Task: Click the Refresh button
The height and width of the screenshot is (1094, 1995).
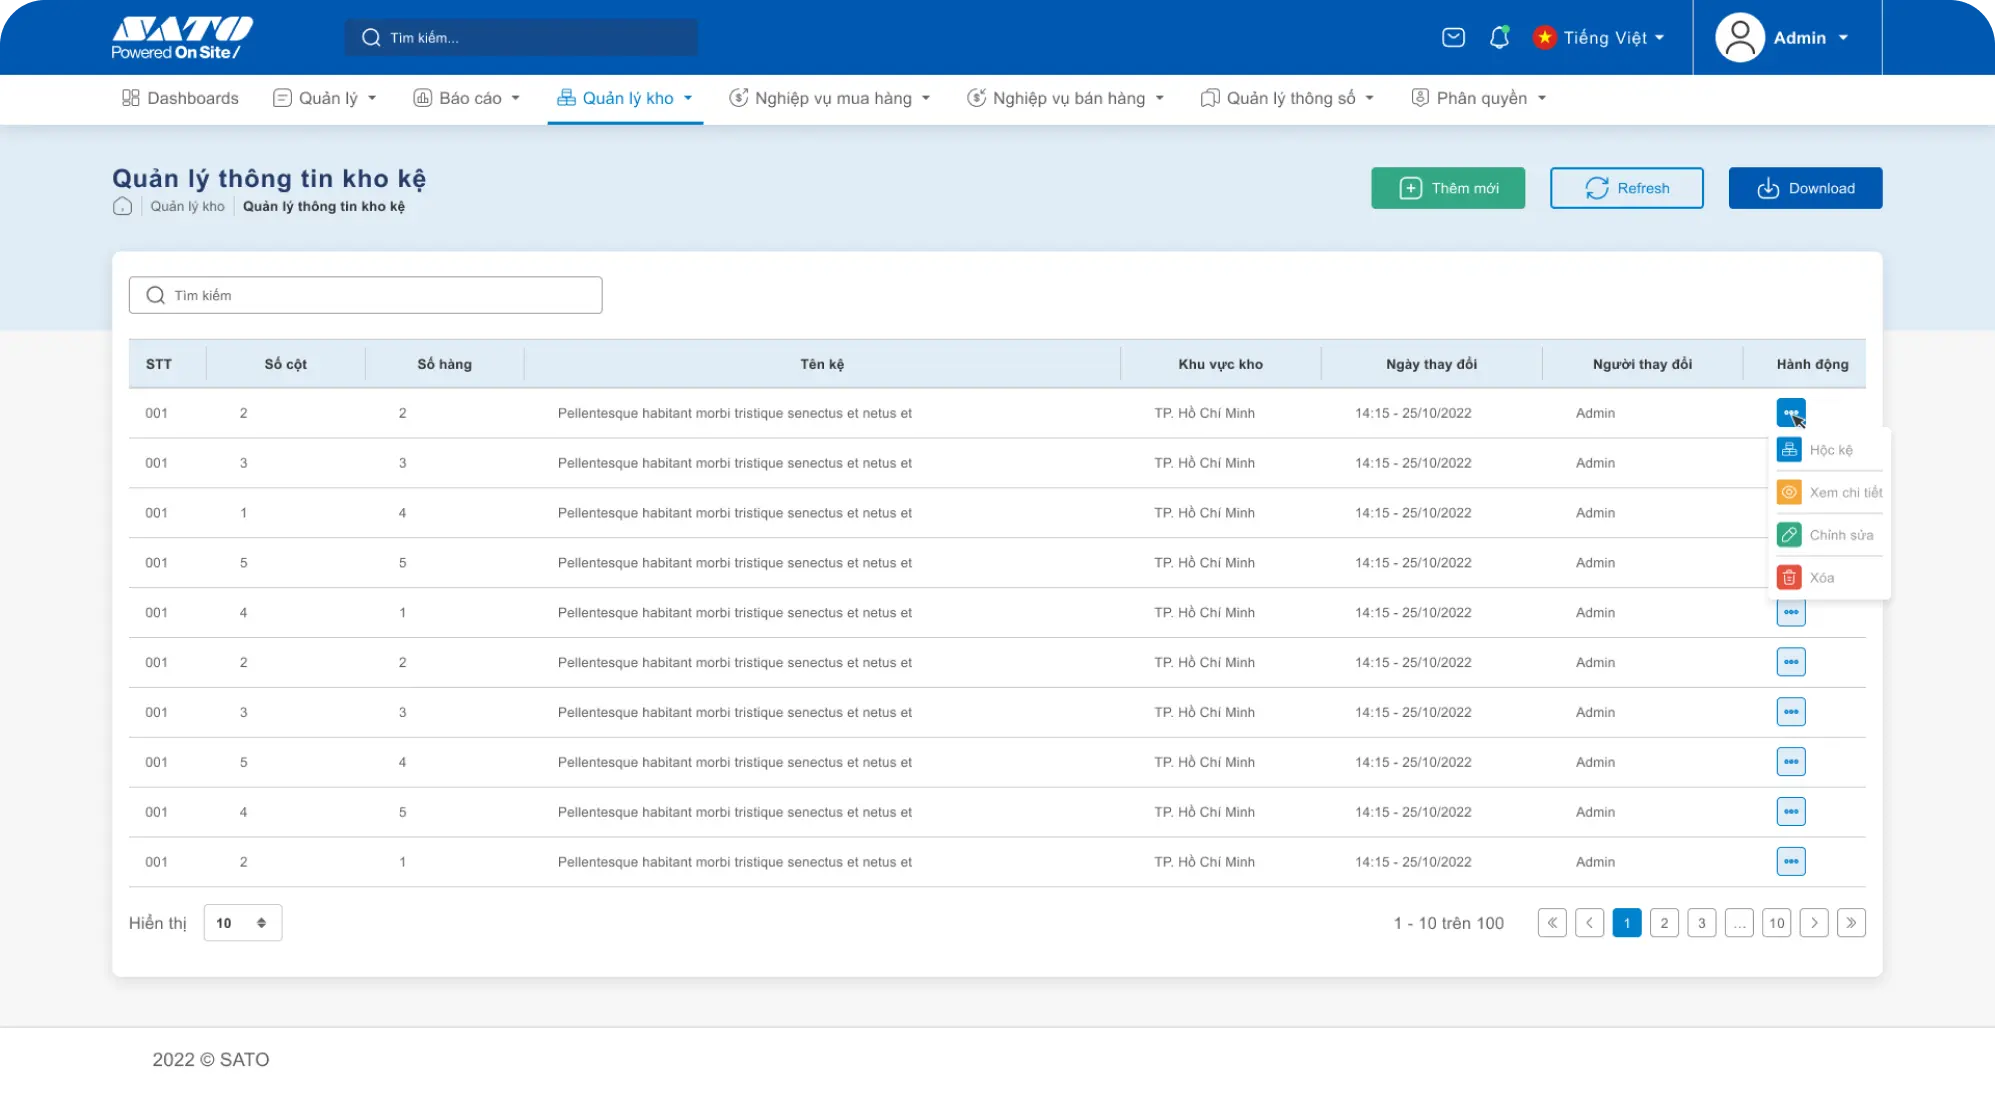Action: pyautogui.click(x=1626, y=188)
